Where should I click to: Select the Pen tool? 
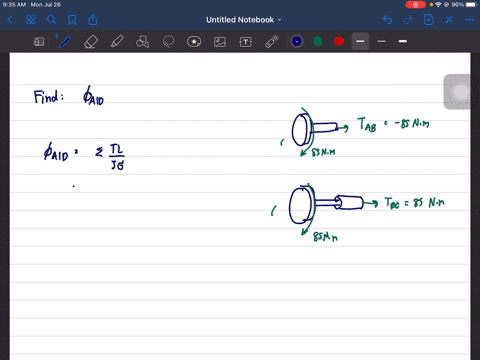tap(64, 42)
